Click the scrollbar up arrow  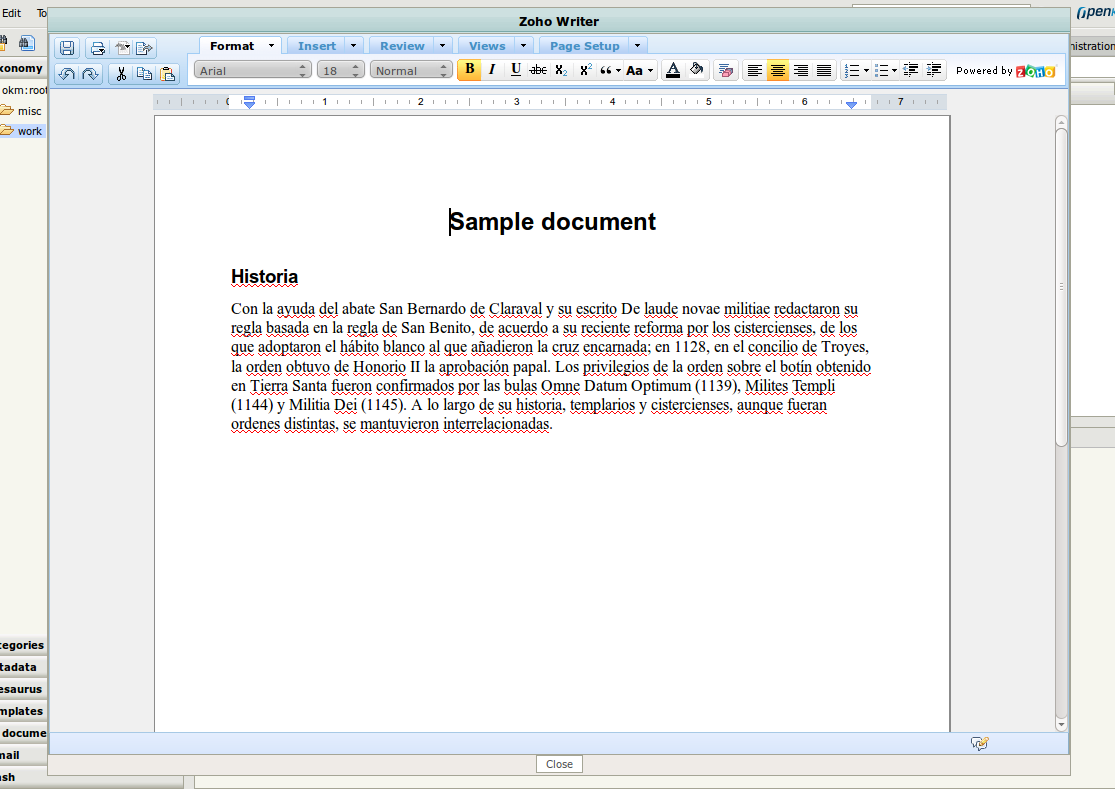point(1061,122)
